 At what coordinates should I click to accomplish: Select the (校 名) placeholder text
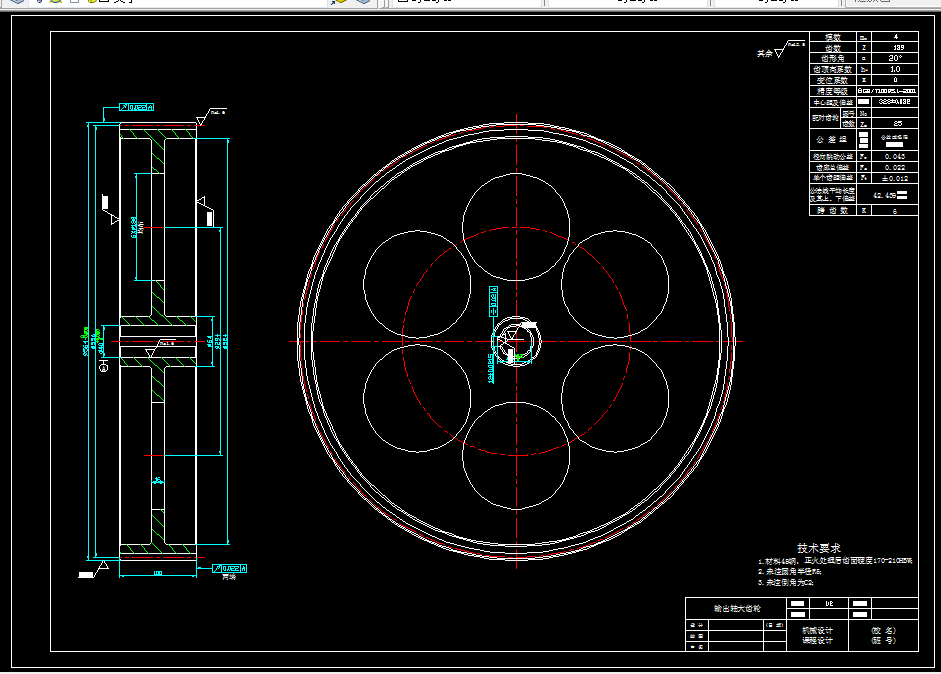[883, 630]
